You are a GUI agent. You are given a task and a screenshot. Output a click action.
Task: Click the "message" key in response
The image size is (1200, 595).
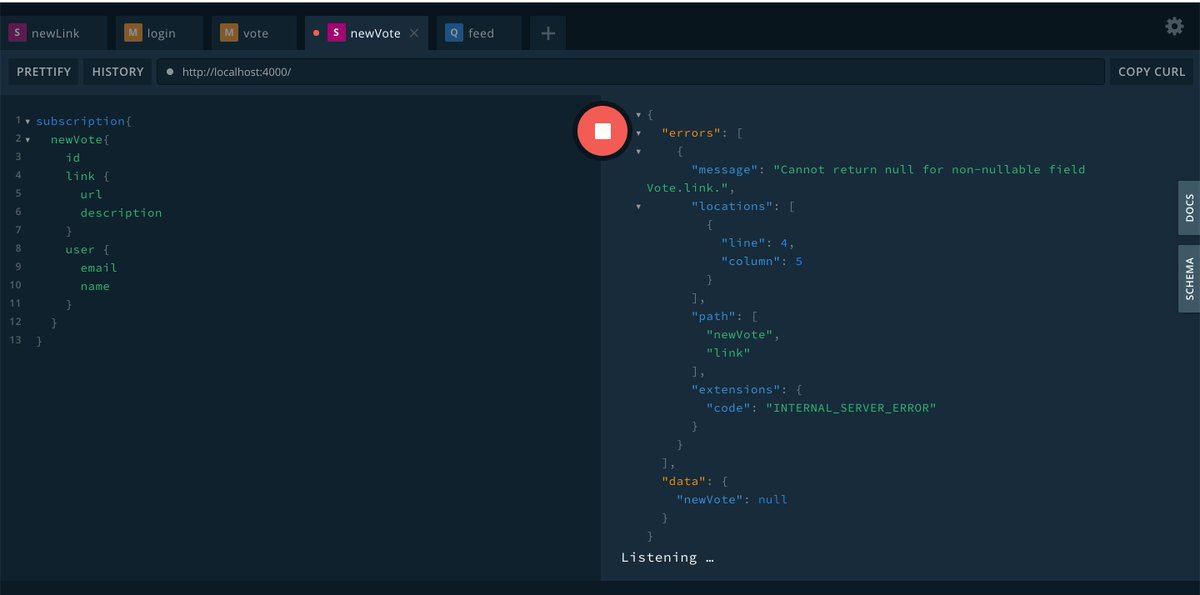724,170
